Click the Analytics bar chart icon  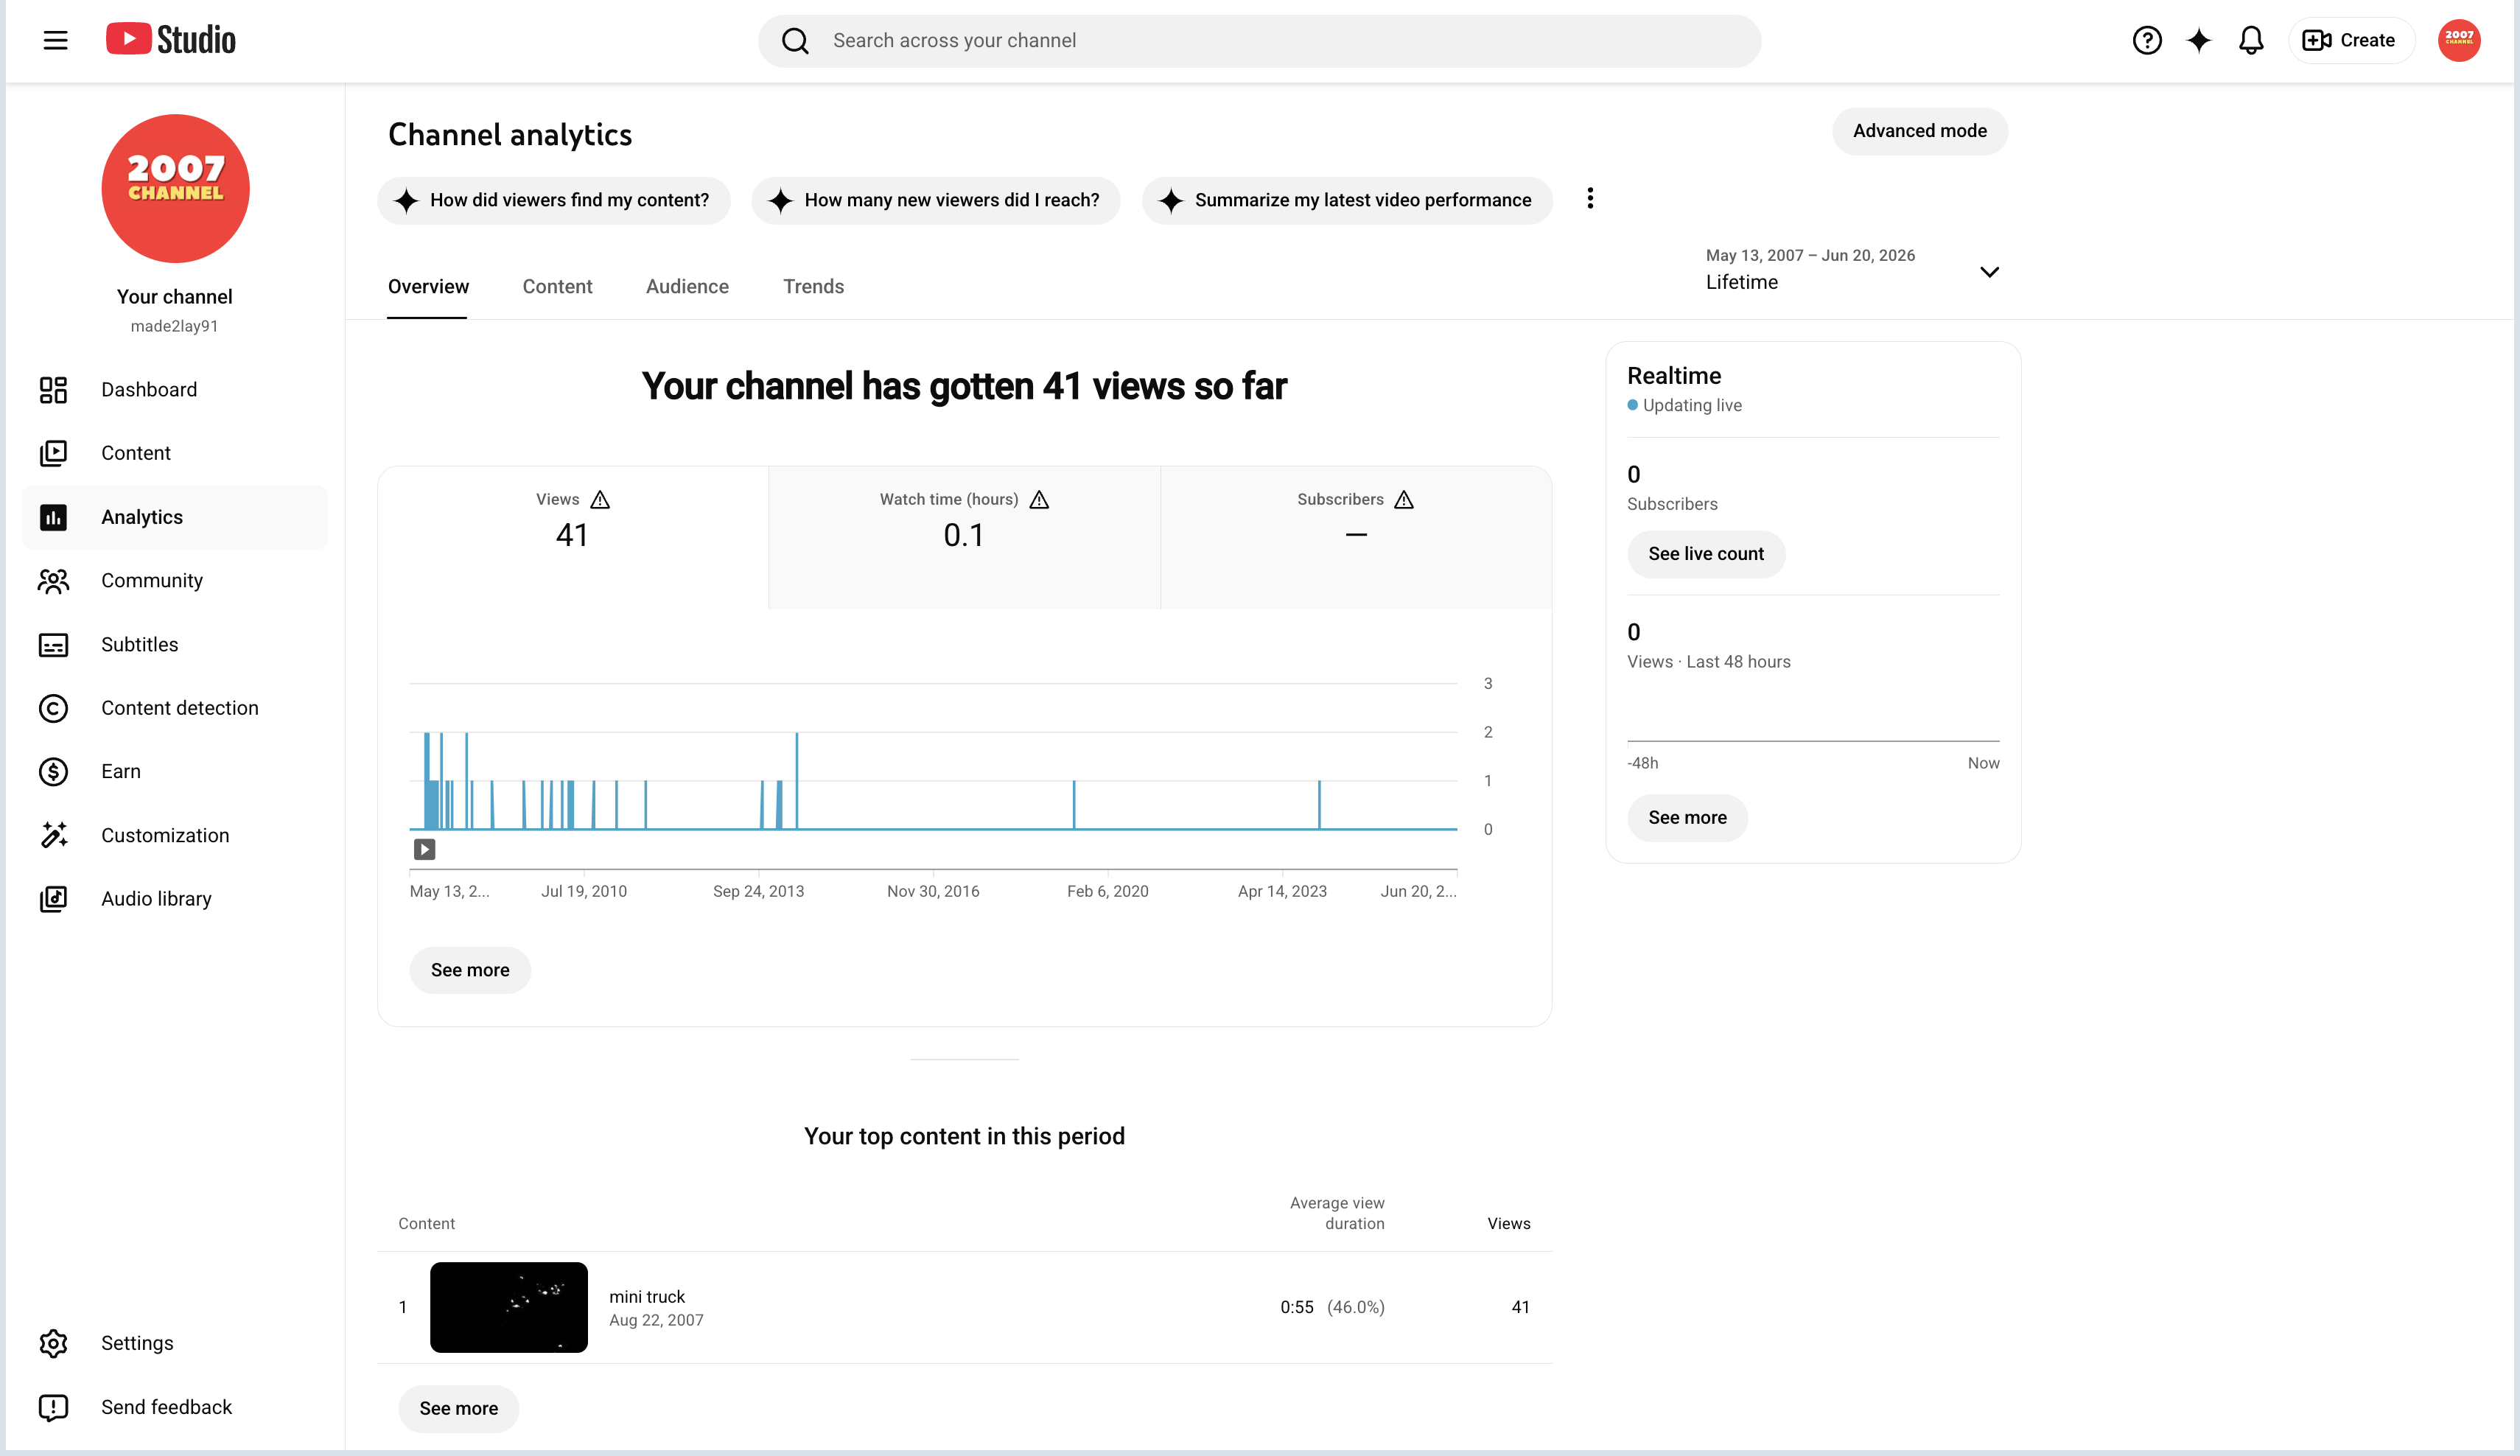click(x=53, y=517)
